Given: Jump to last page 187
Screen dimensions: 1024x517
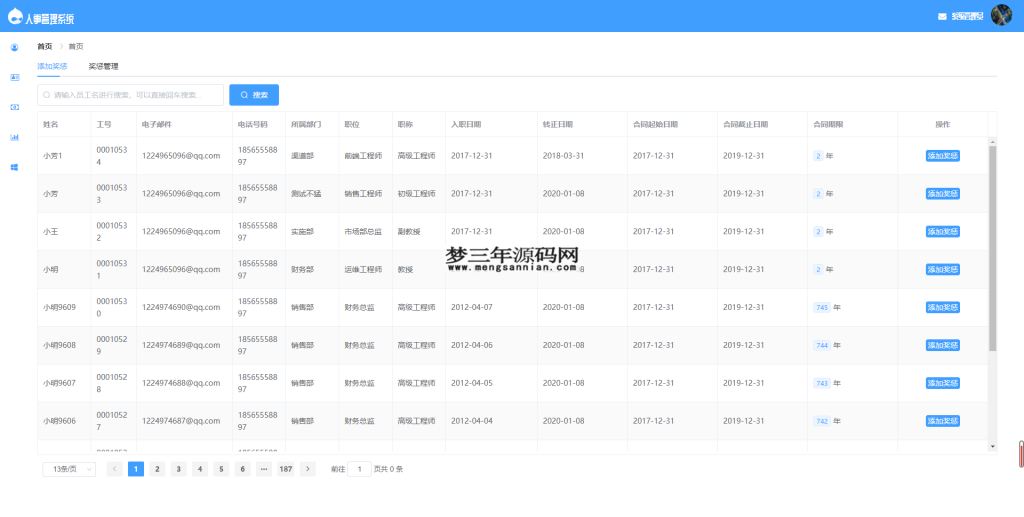Looking at the screenshot, I should (x=285, y=469).
